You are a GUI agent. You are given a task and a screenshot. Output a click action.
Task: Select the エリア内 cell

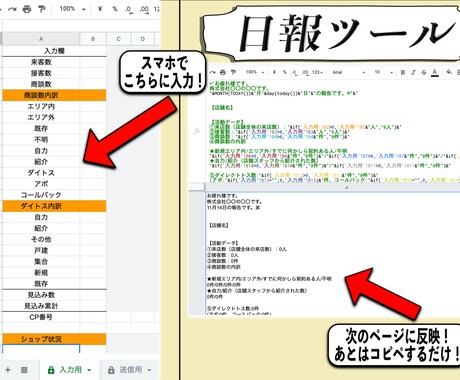coord(41,106)
